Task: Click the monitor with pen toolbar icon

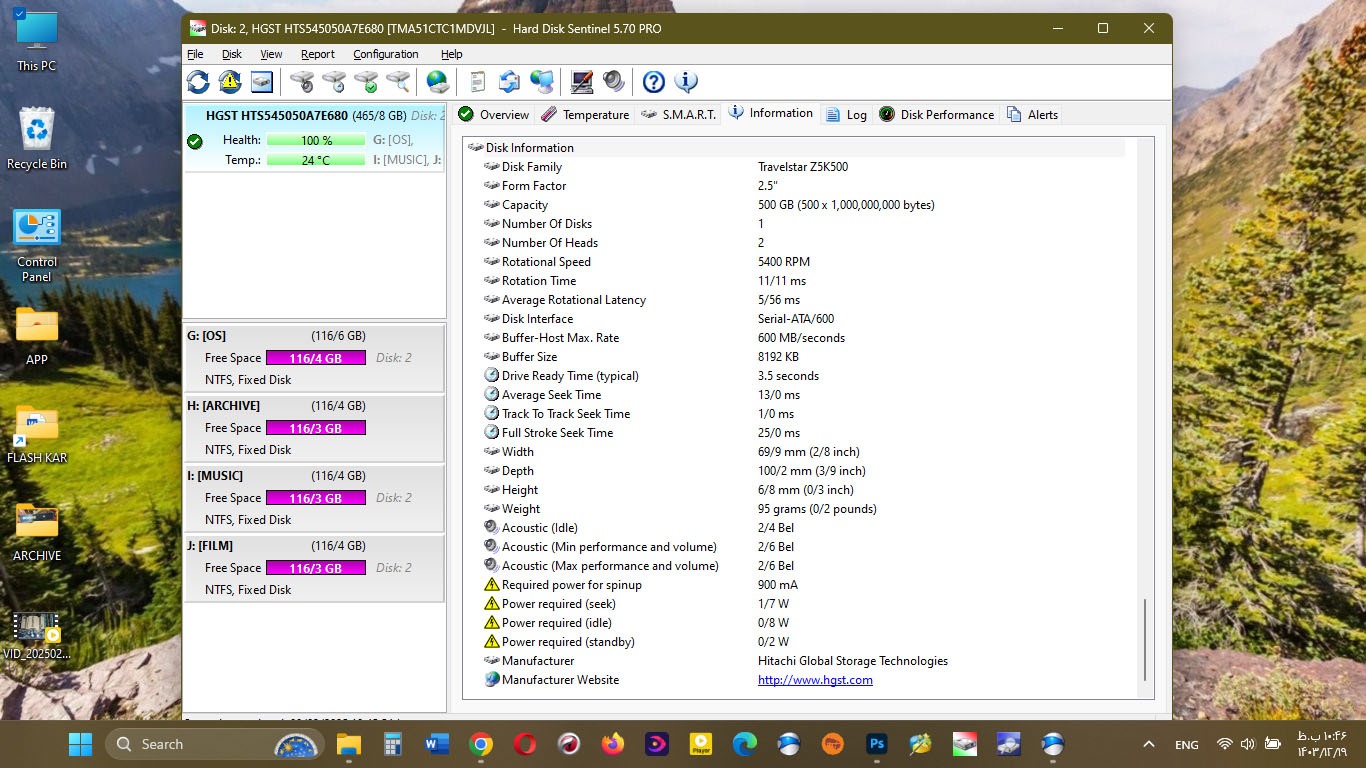Action: [x=581, y=82]
